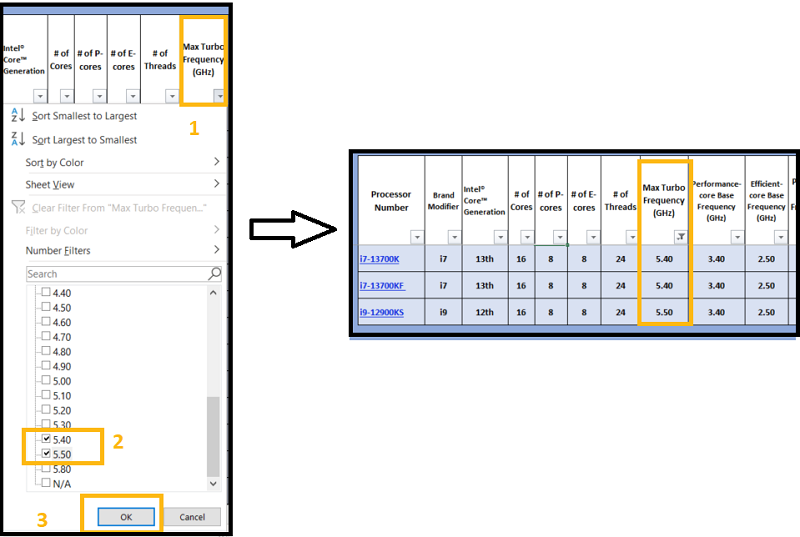Viewport: 800px width, 537px height.
Task: Check the 4.90 checkbox
Action: coord(46,366)
